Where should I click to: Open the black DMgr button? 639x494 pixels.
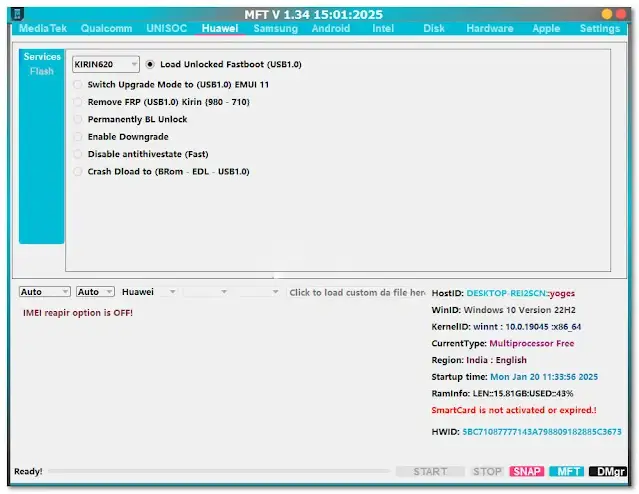[608, 472]
